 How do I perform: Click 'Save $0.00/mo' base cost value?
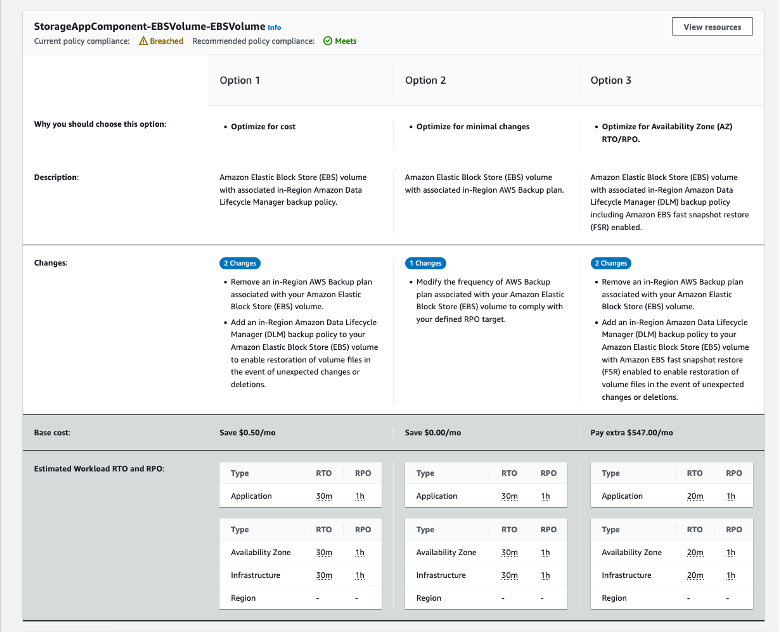click(x=433, y=432)
